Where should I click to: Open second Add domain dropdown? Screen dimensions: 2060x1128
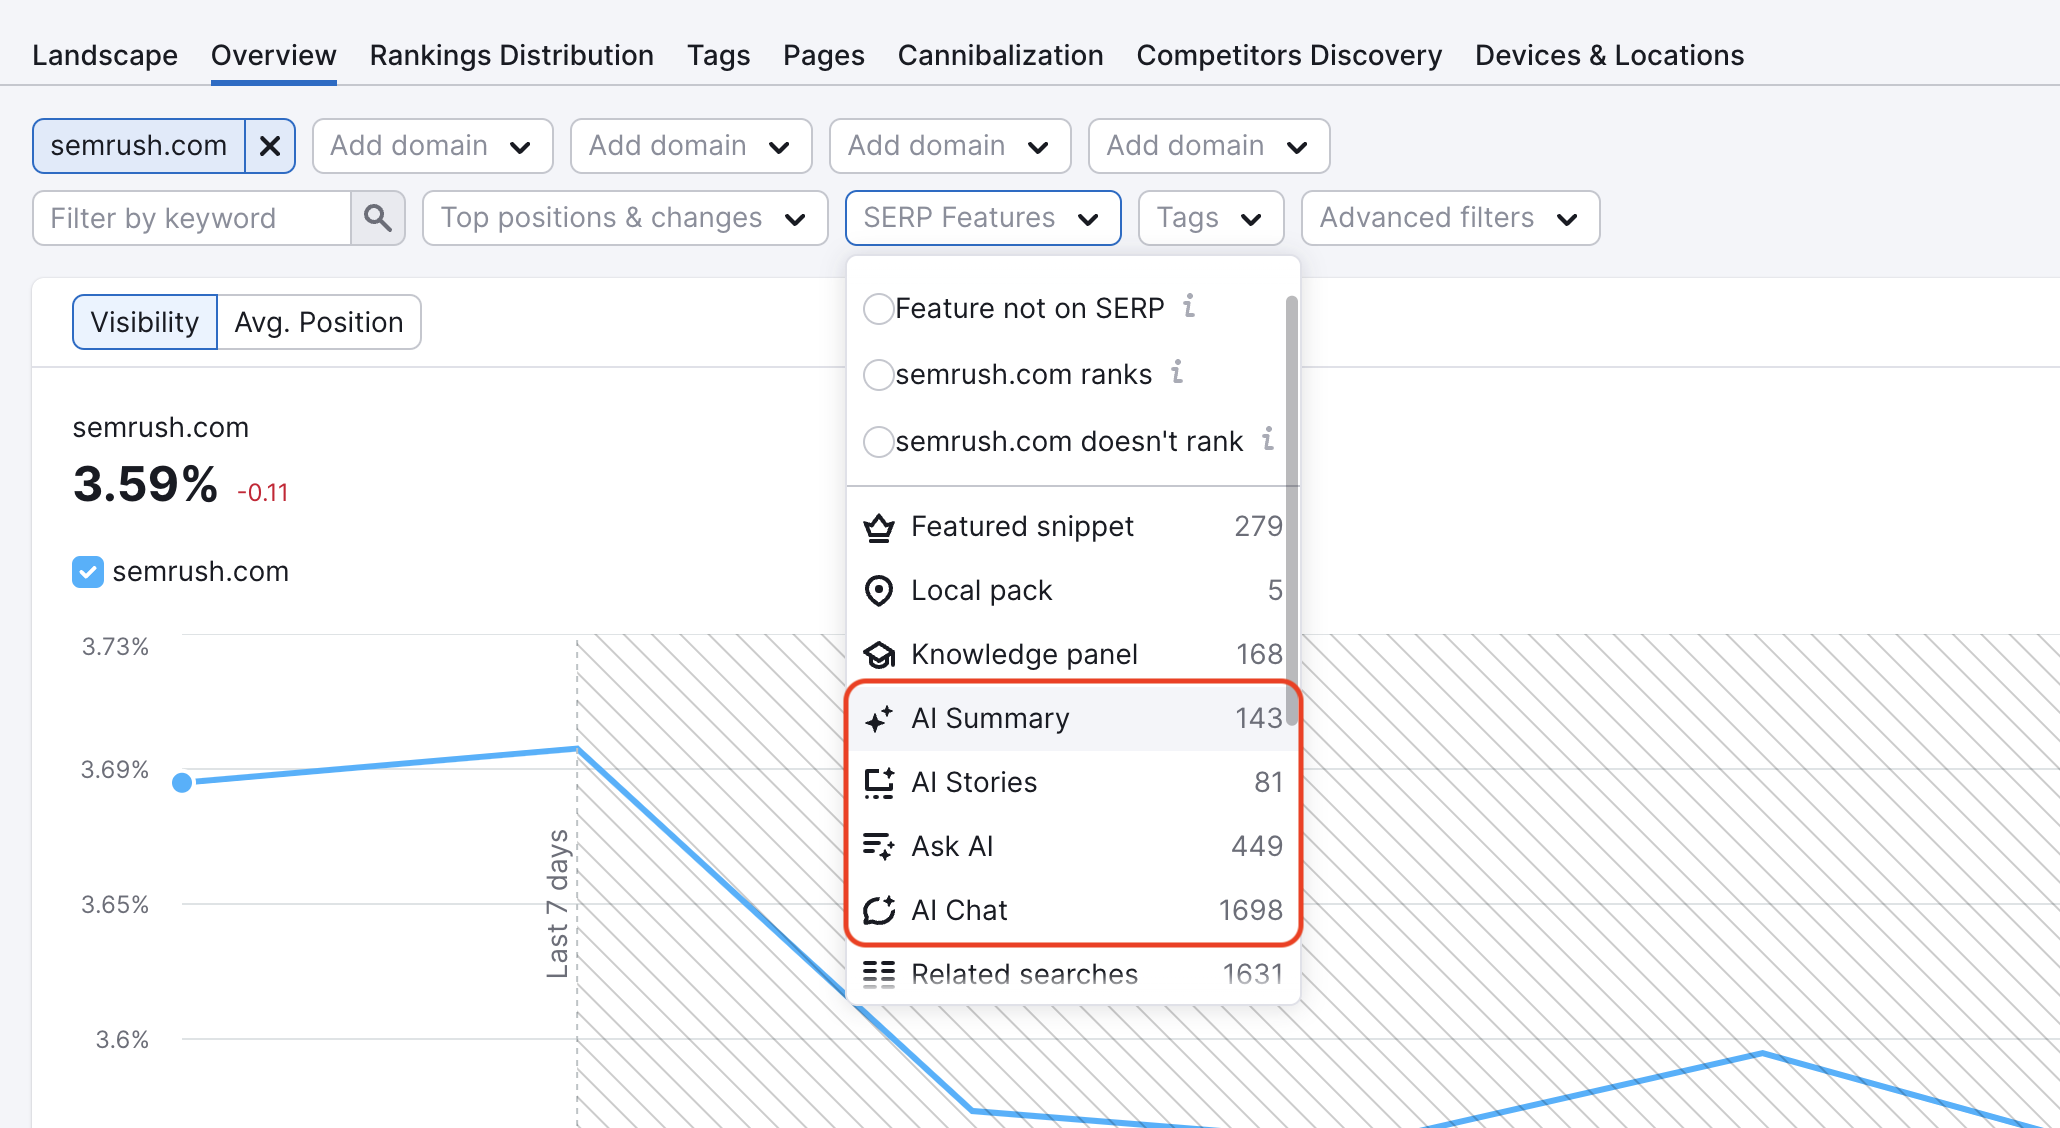pos(691,146)
